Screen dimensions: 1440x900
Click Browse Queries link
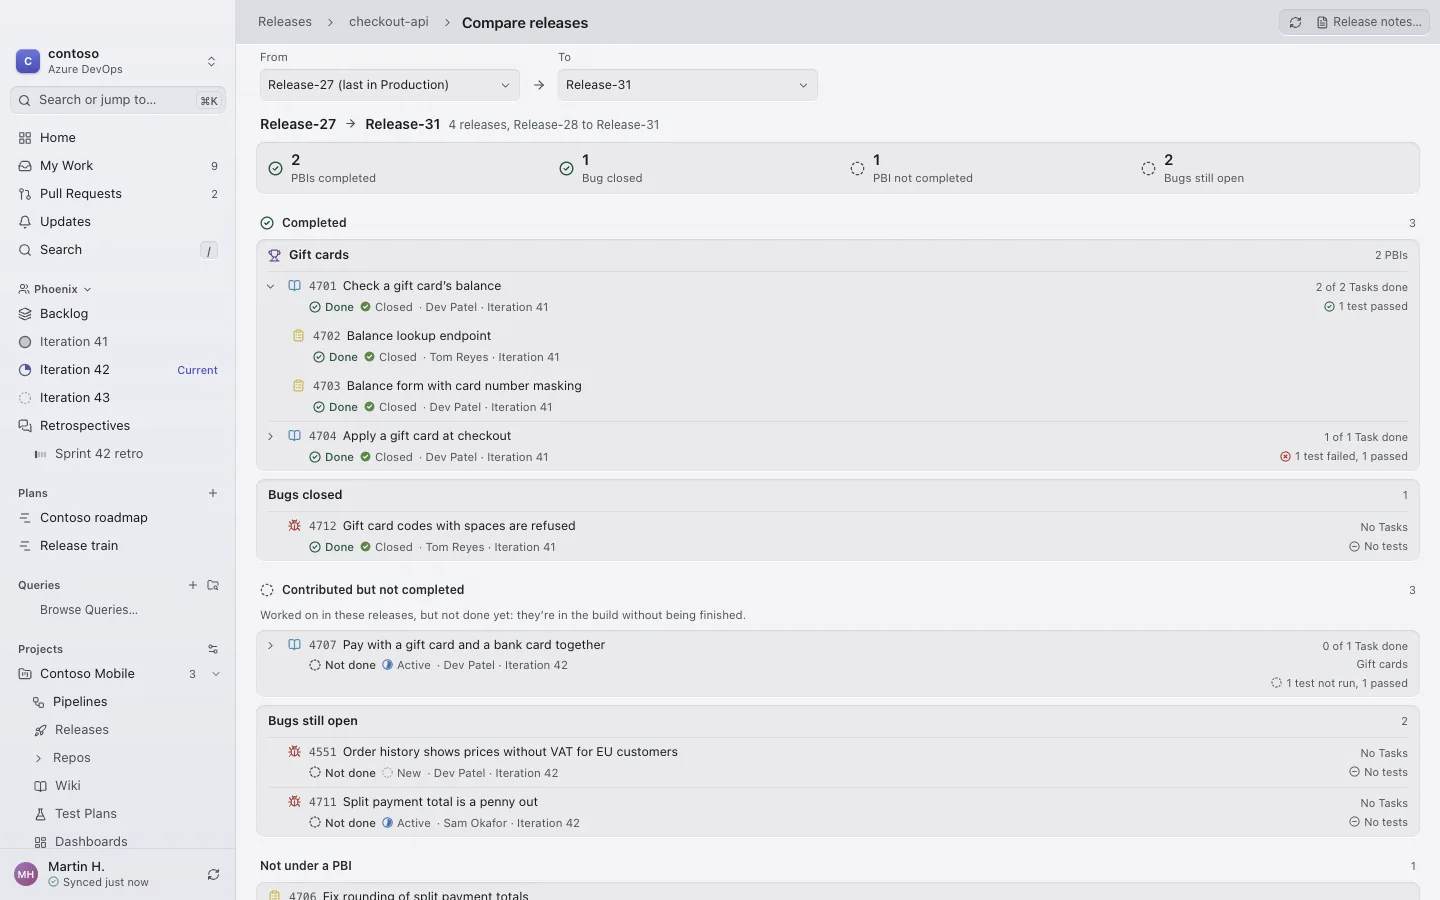(89, 610)
